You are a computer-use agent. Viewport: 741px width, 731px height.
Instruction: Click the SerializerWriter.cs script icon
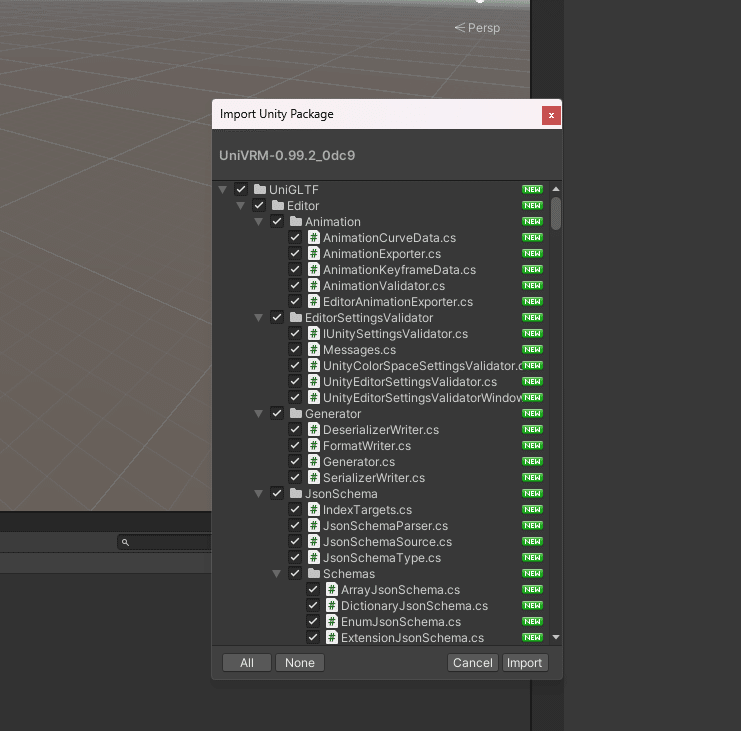[x=314, y=478]
